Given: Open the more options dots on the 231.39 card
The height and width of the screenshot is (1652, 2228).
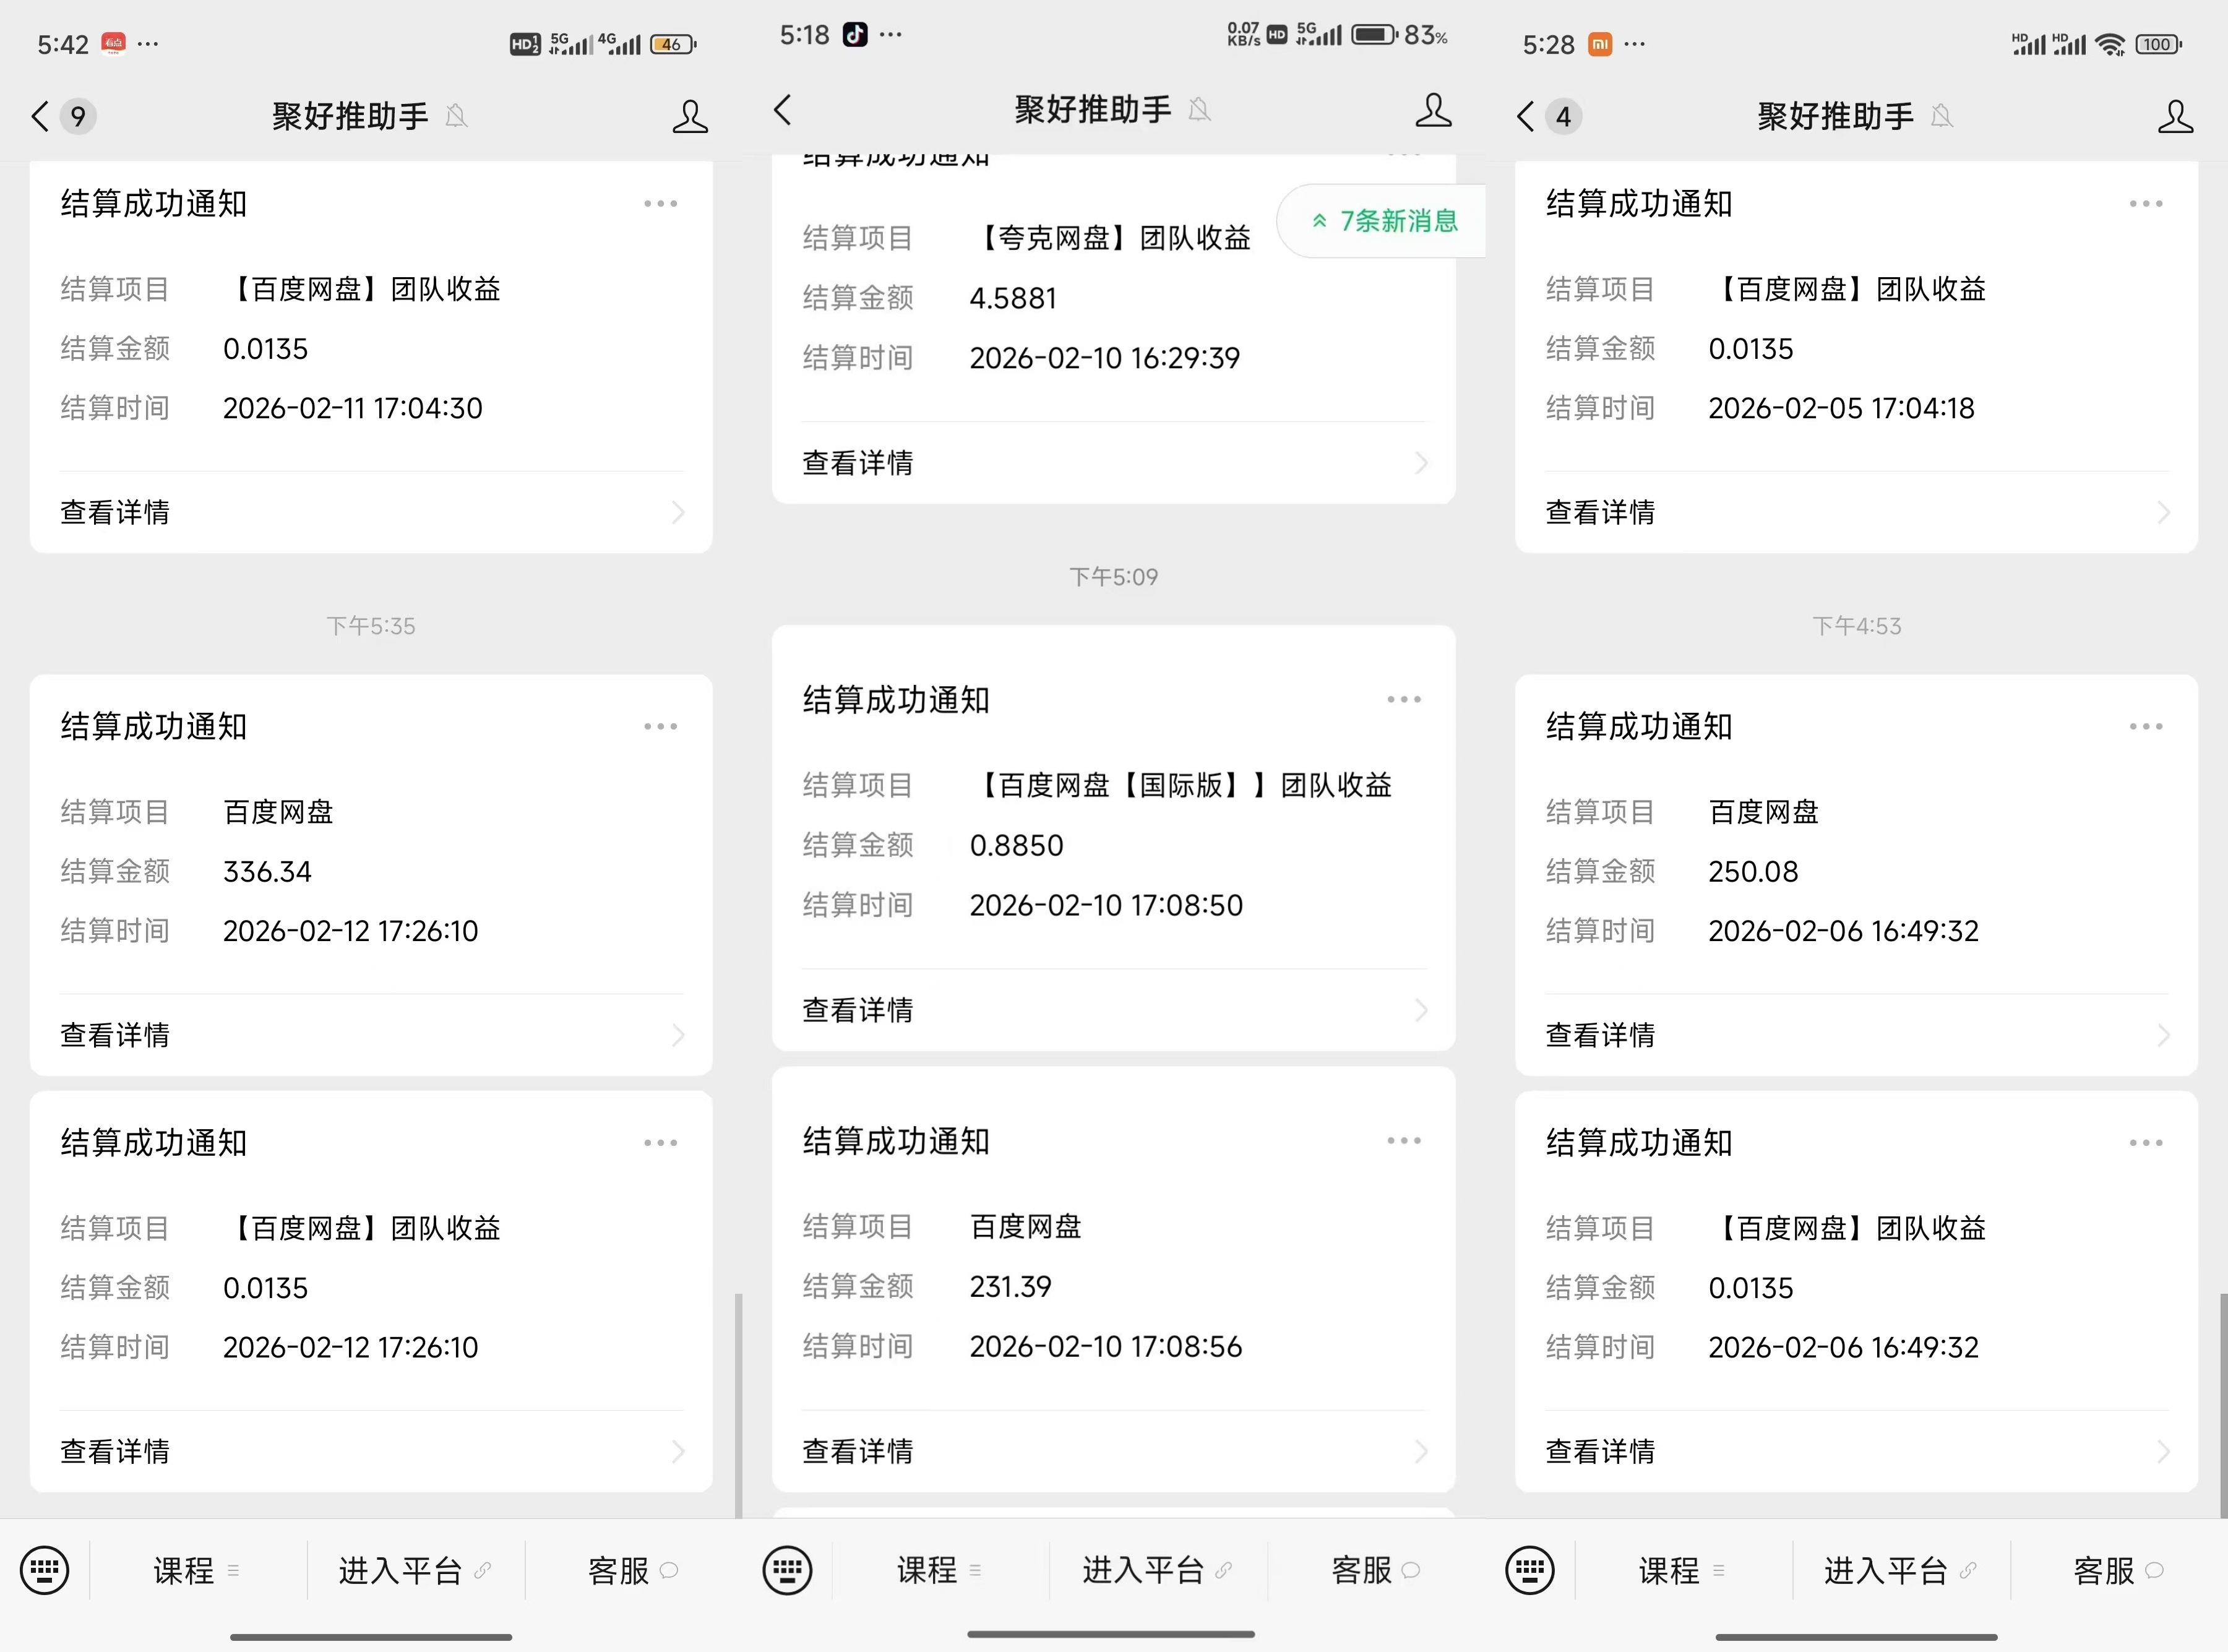Looking at the screenshot, I should (x=1404, y=1140).
